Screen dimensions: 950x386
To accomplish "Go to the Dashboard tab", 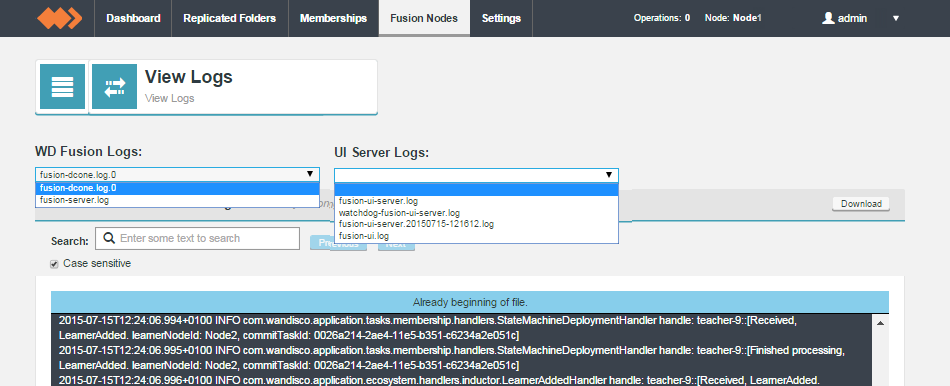I will [133, 18].
